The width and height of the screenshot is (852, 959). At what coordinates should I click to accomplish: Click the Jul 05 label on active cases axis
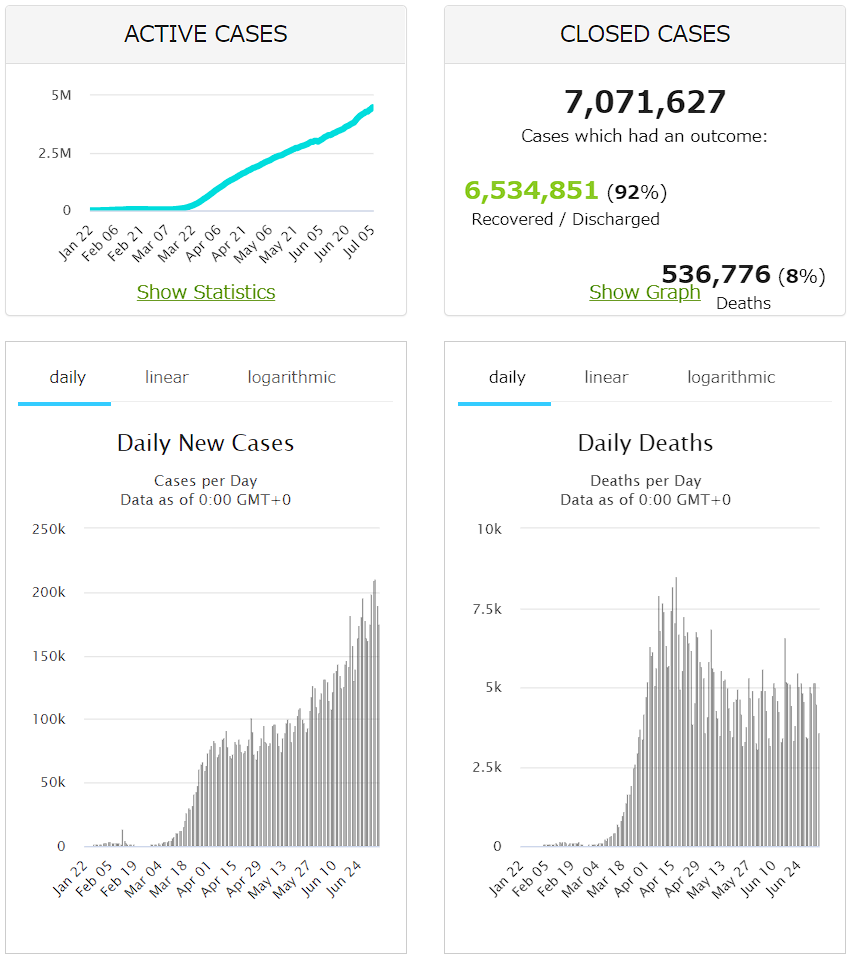[x=360, y=242]
